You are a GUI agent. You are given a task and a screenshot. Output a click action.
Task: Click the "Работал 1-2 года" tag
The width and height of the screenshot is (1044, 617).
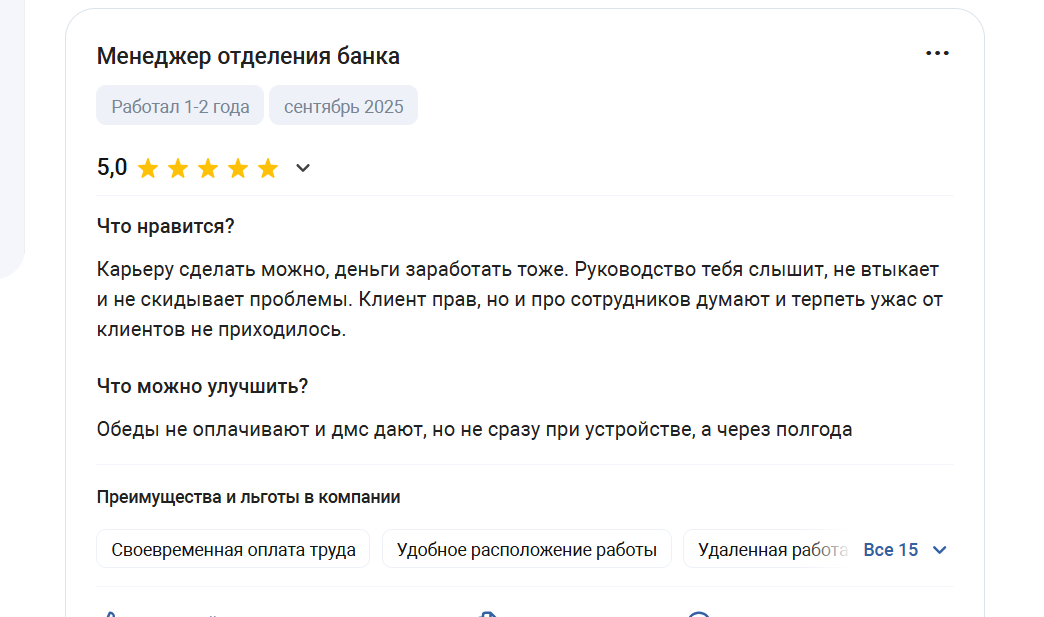pyautogui.click(x=180, y=106)
